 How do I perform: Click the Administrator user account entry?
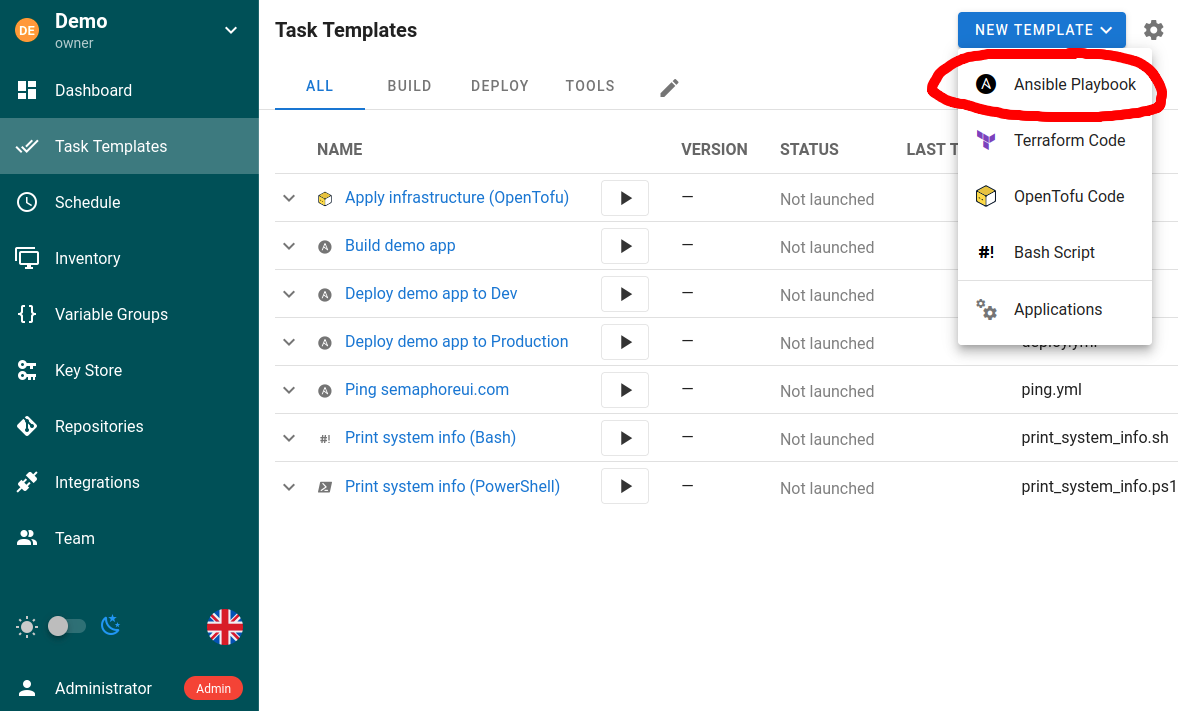tap(103, 688)
